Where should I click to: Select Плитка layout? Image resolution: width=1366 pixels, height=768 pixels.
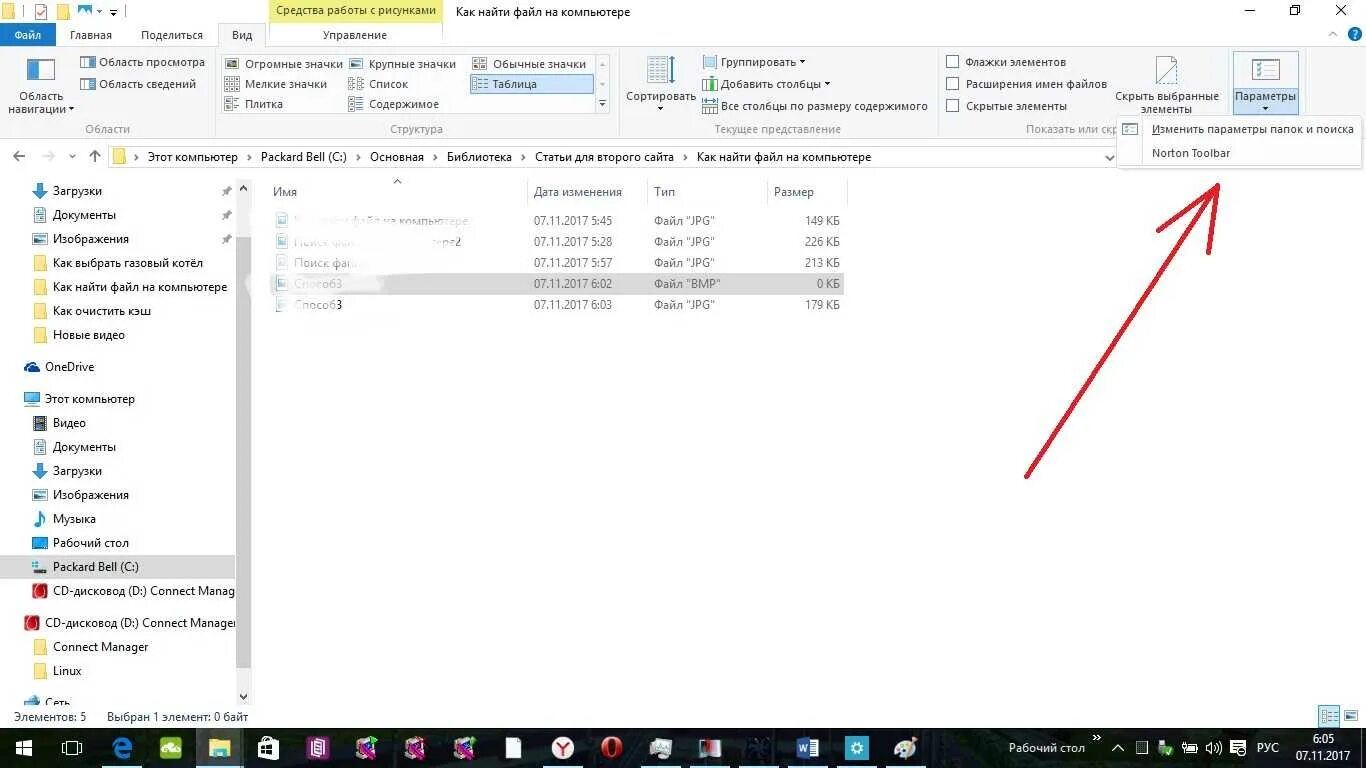coord(254,104)
